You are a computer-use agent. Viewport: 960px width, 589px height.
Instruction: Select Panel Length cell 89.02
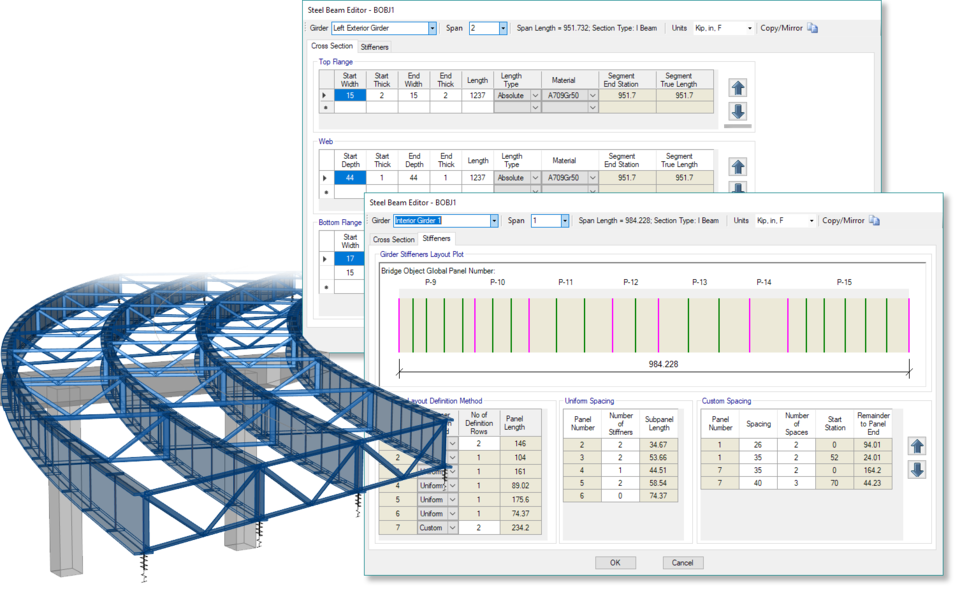pyautogui.click(x=520, y=486)
